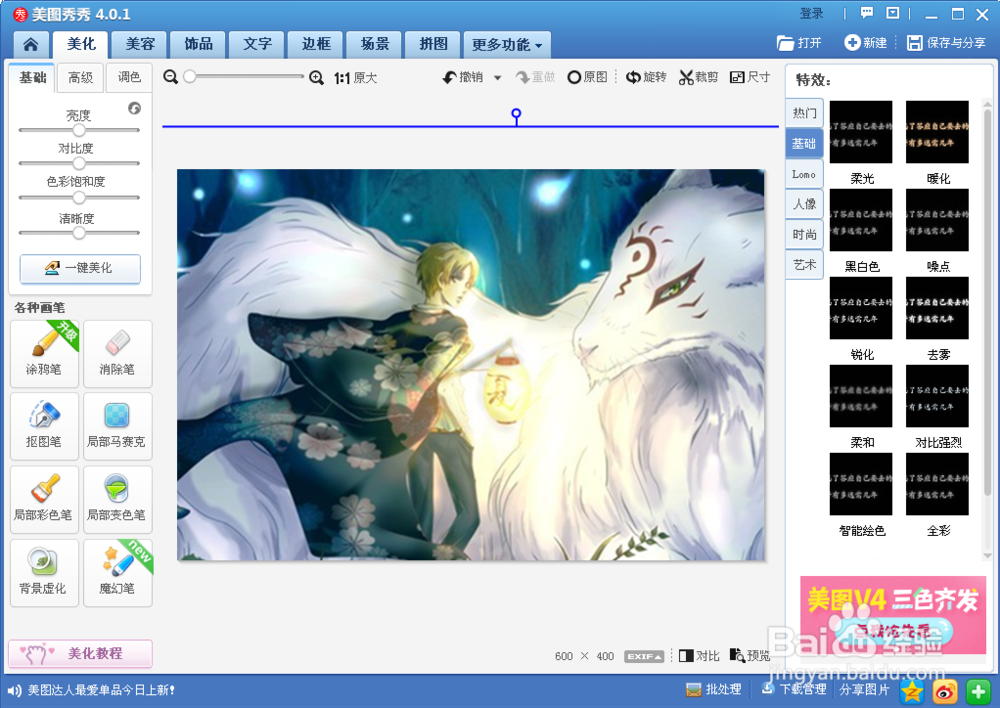Click the EXIF info badge
The height and width of the screenshot is (708, 1000).
tap(644, 656)
